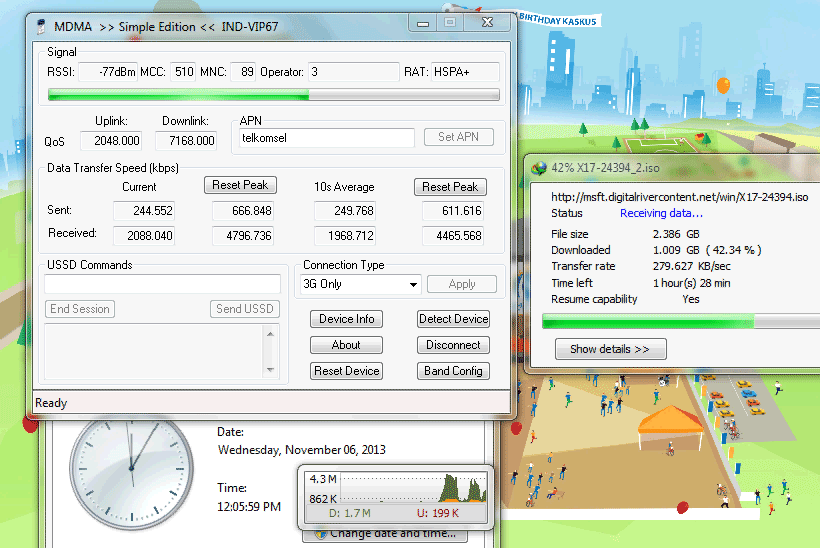Click the Apply connection type button
The image size is (820, 548).
462,284
